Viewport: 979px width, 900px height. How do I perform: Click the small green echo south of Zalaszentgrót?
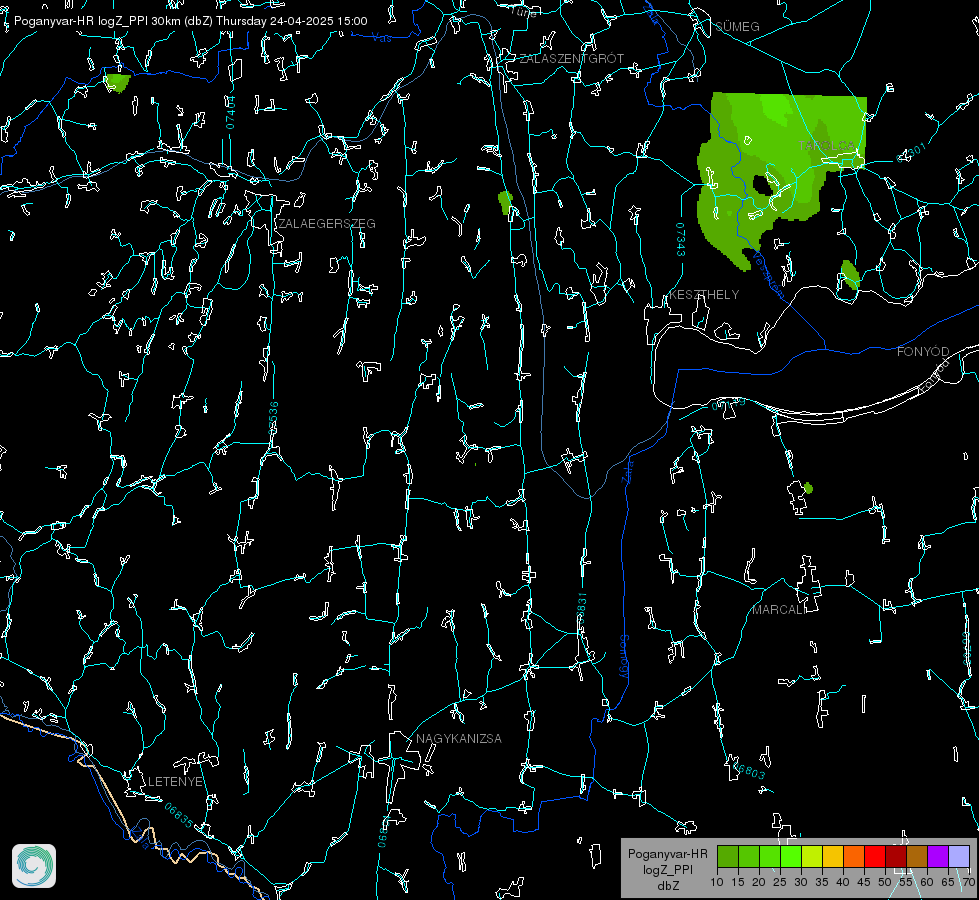tap(505, 203)
